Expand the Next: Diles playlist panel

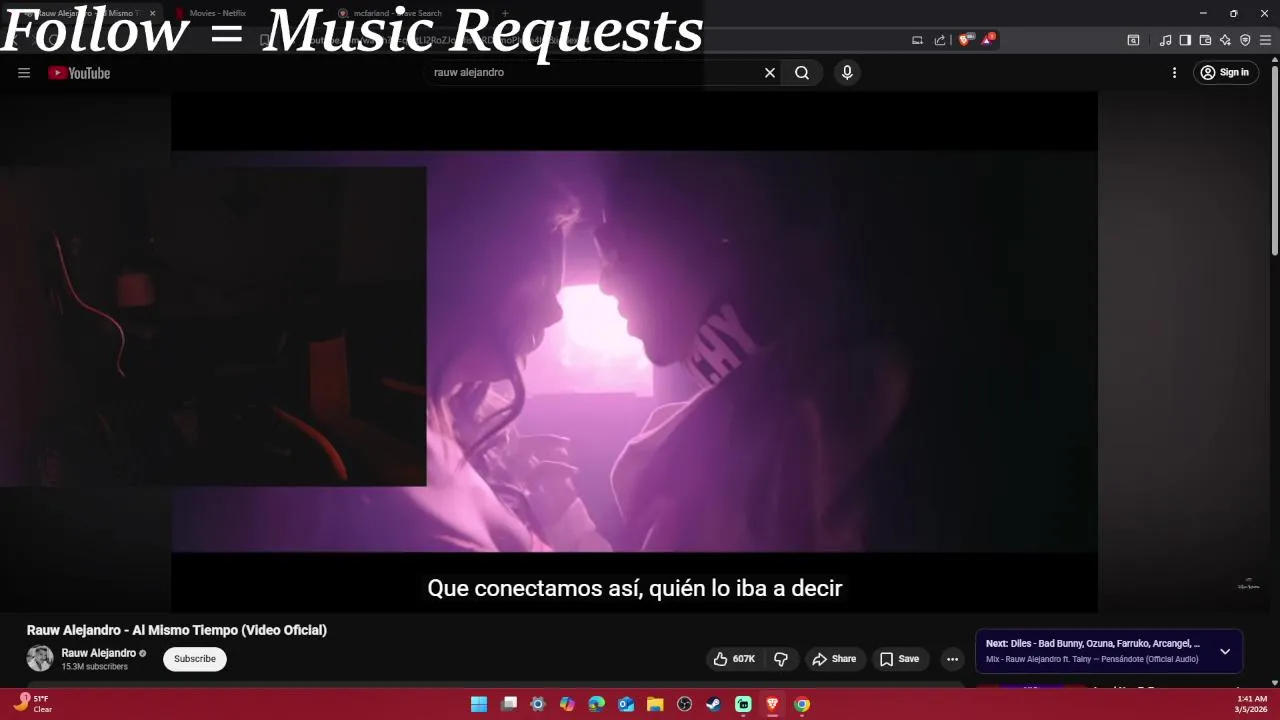click(x=1225, y=651)
